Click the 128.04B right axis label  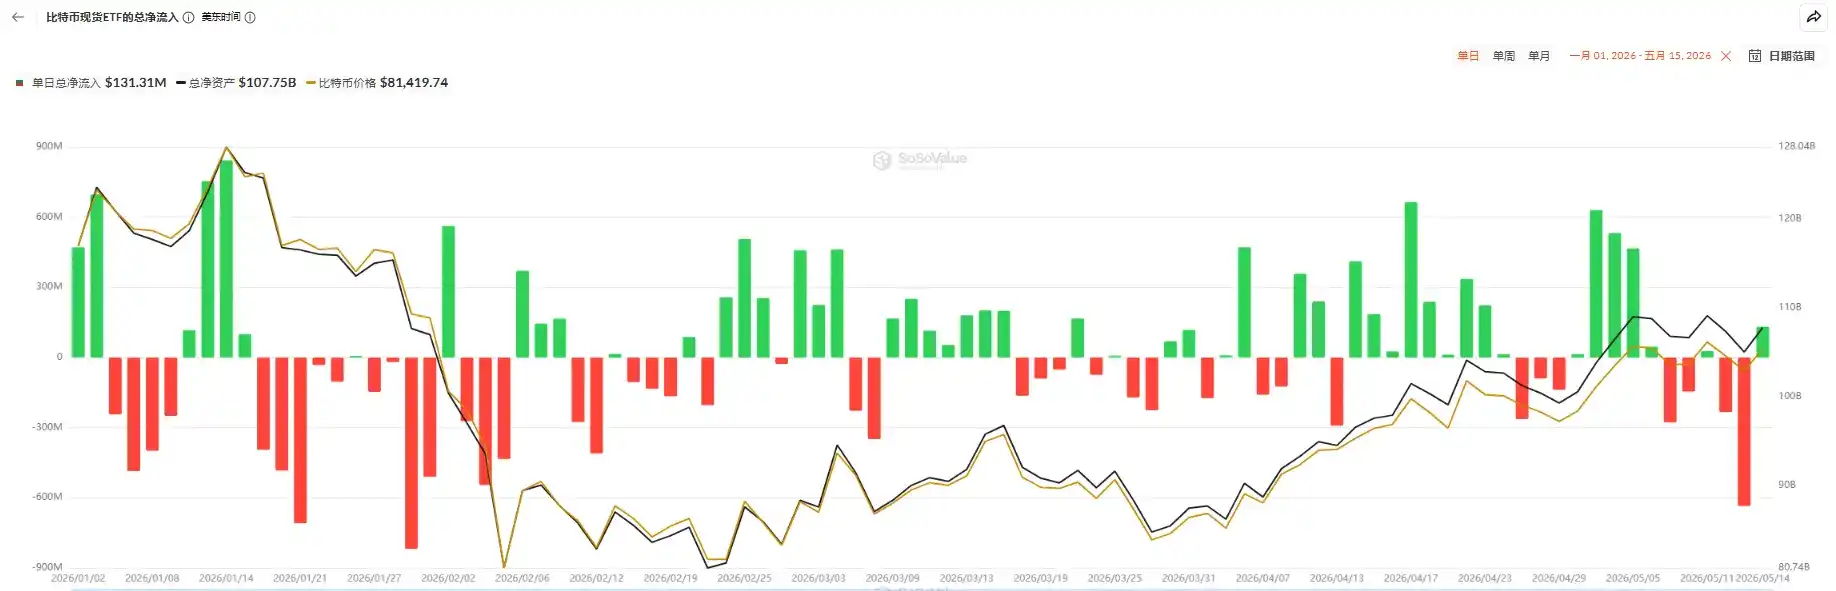(1796, 146)
